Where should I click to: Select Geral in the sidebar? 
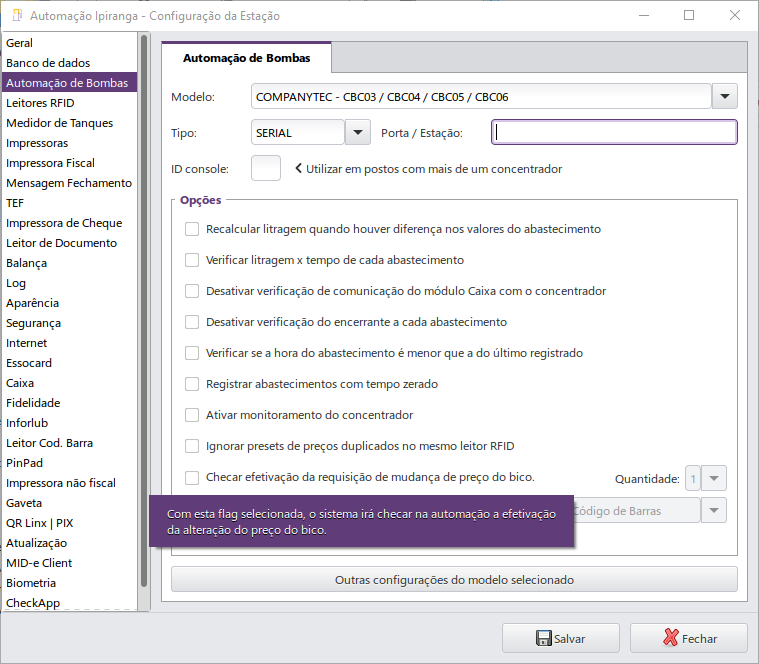pyautogui.click(x=70, y=43)
